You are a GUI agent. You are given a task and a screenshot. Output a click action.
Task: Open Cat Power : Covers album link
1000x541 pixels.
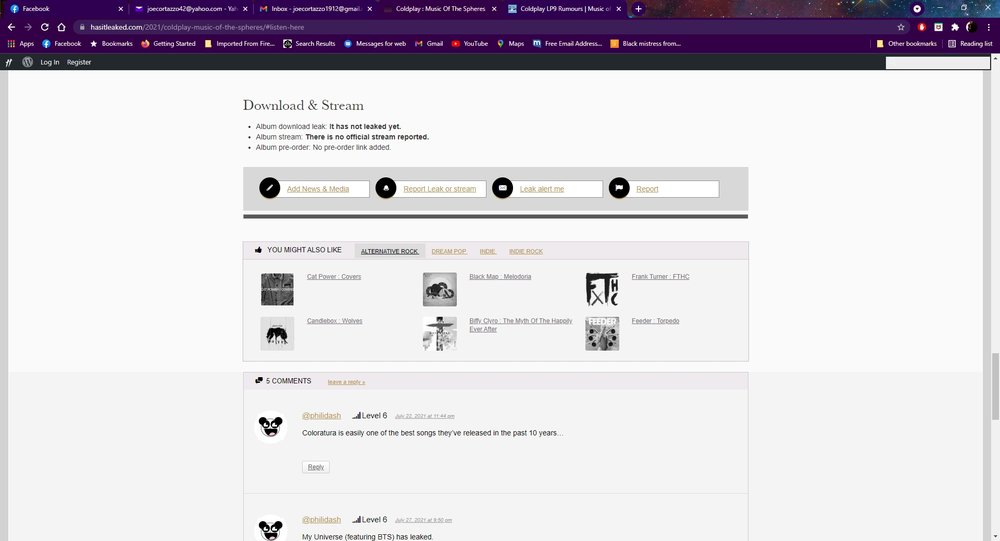point(334,277)
